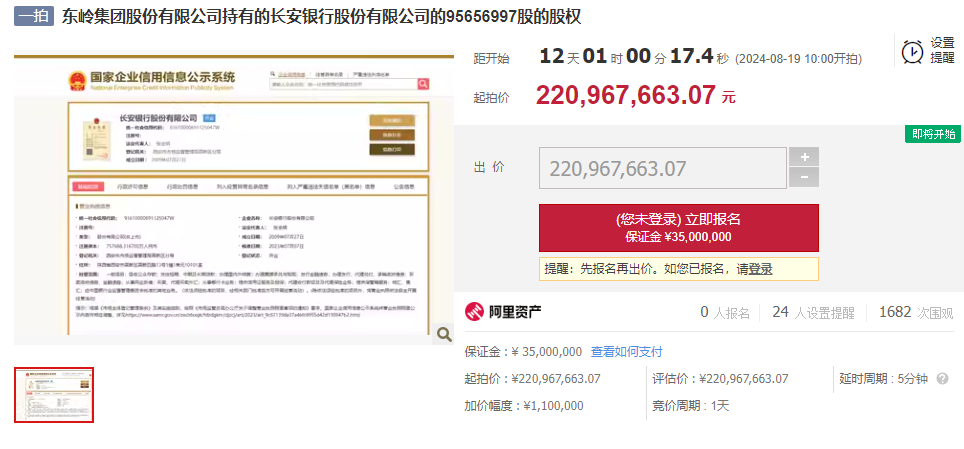964x449 pixels.
Task: Click the magnifier zoom icon on image
Action: (443, 335)
